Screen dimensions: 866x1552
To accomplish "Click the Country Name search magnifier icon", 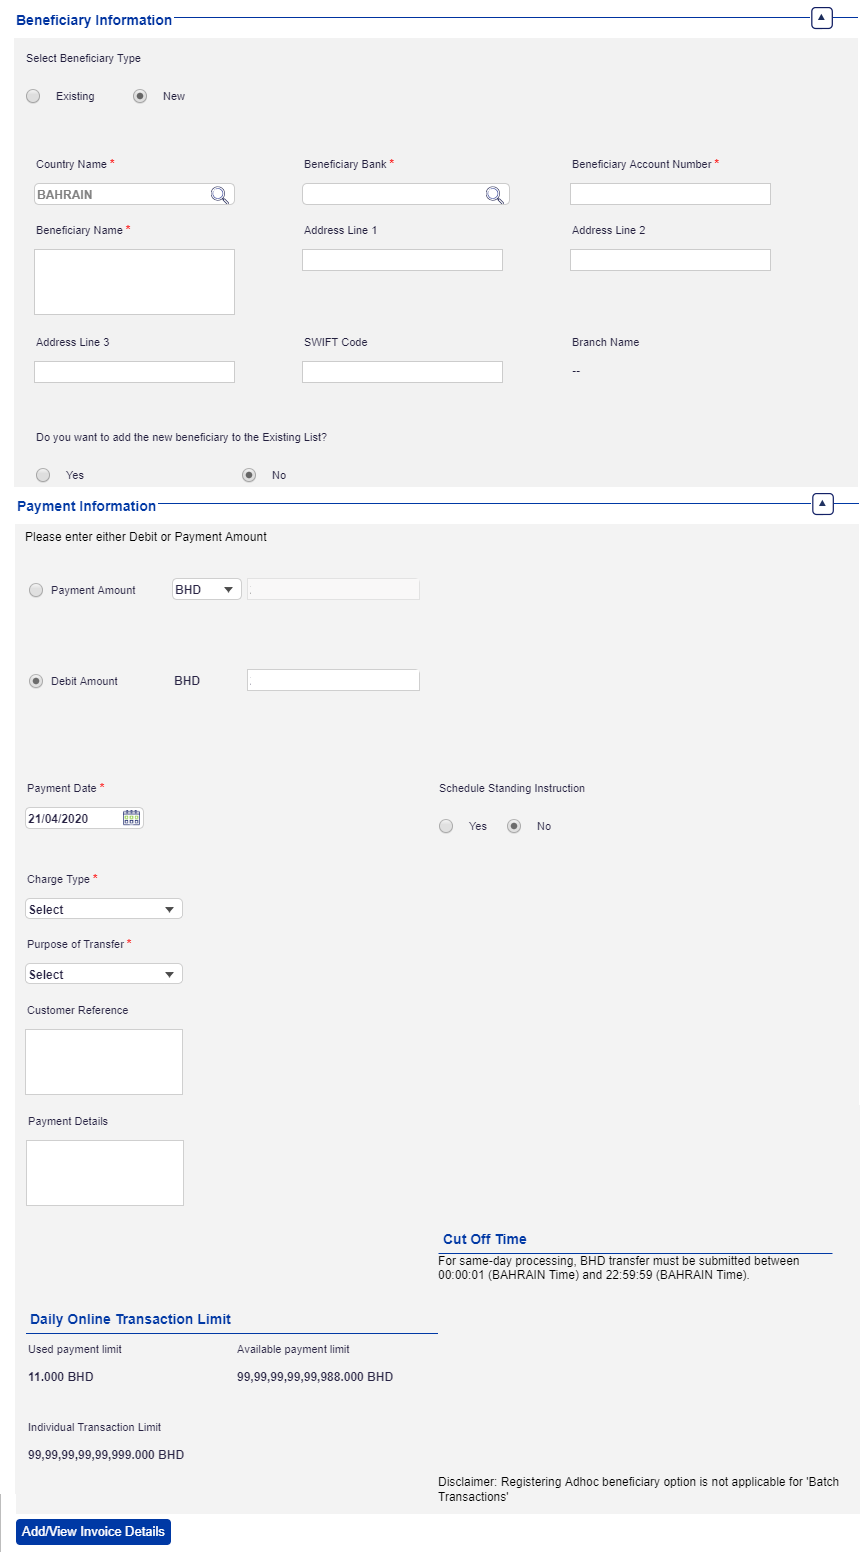I will tap(220, 195).
